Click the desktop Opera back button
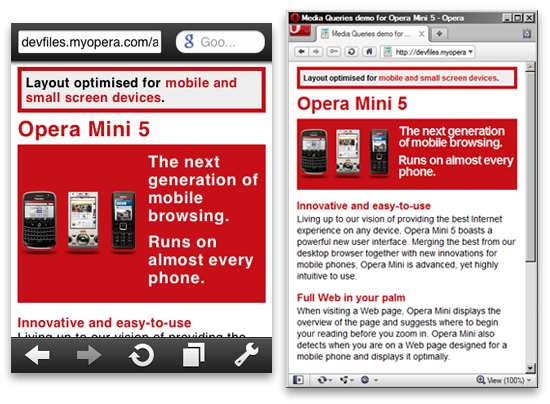This screenshot has width=550, height=404. [x=301, y=52]
